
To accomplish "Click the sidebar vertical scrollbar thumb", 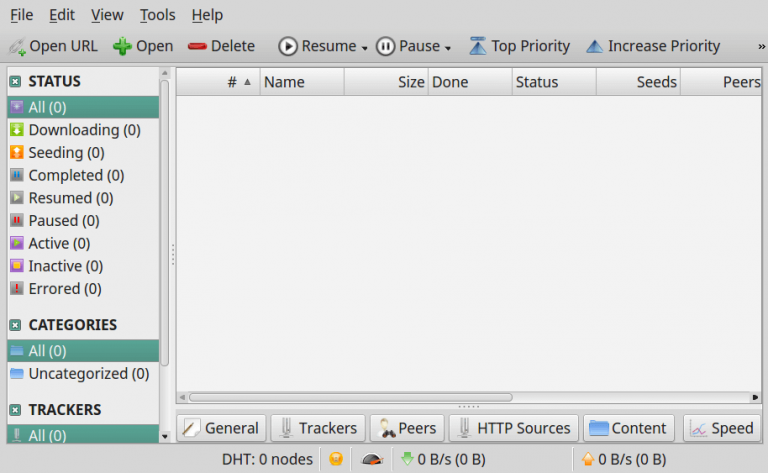I will click(165, 223).
